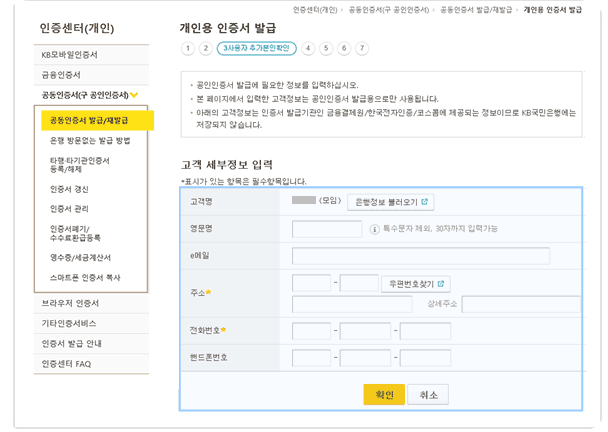Click step 4 circle
The image size is (608, 432).
point(308,48)
